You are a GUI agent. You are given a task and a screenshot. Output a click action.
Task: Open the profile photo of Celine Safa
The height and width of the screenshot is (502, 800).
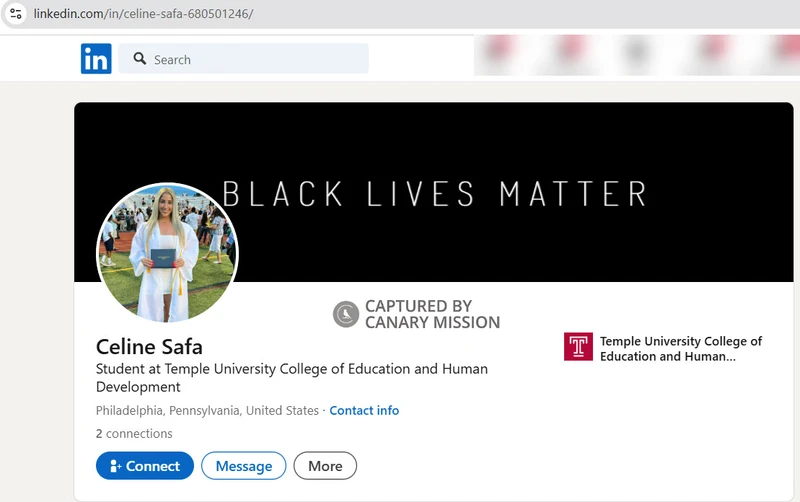point(167,253)
